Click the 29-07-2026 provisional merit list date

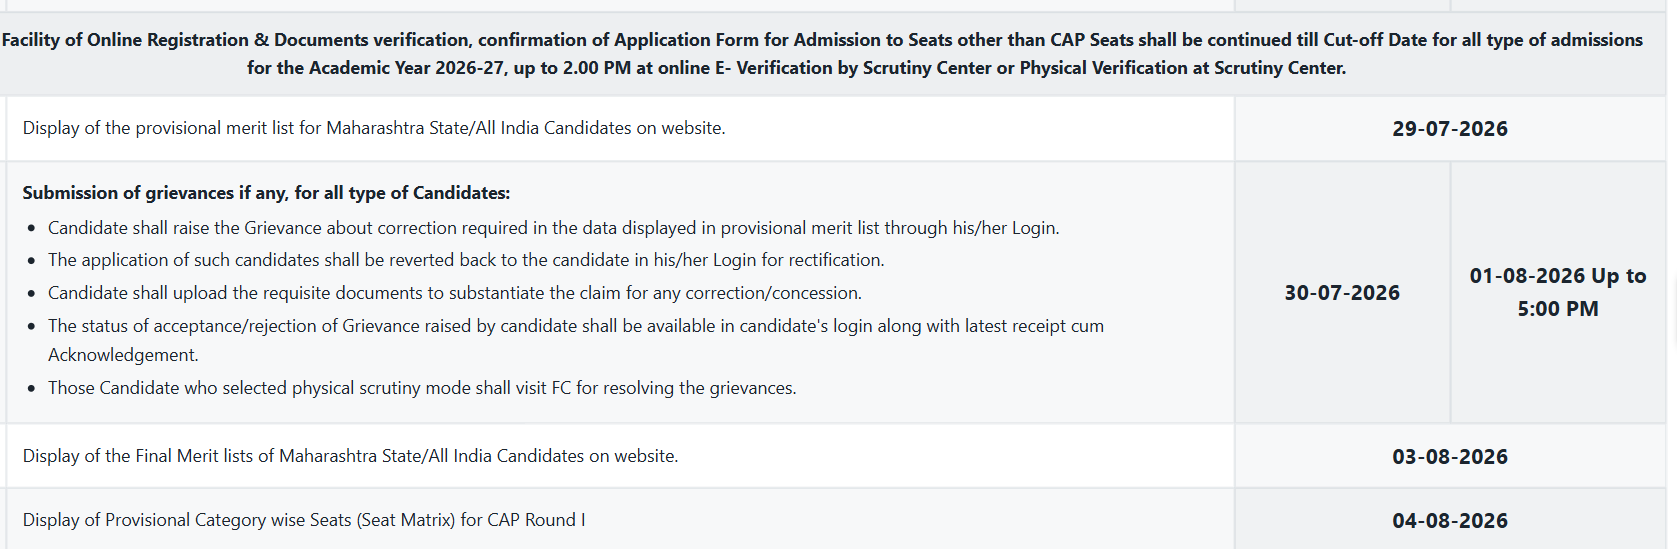pyautogui.click(x=1449, y=129)
